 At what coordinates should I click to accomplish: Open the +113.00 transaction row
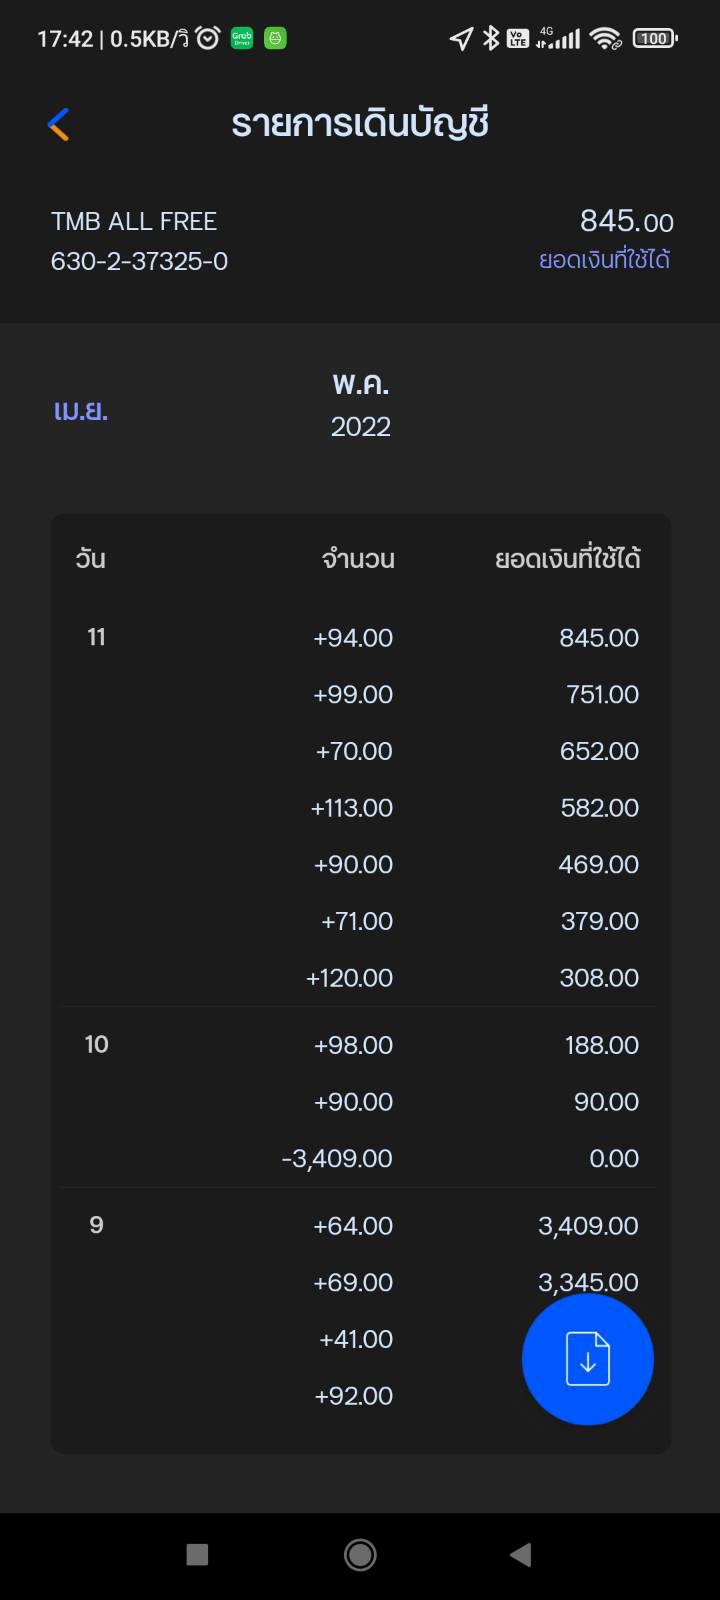tap(360, 807)
